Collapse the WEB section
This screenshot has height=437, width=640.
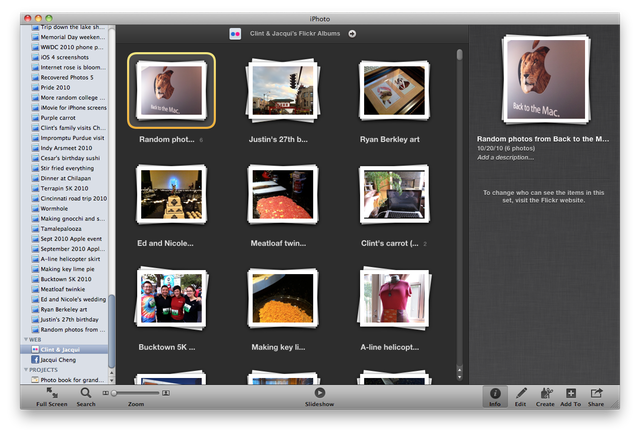pos(26,339)
